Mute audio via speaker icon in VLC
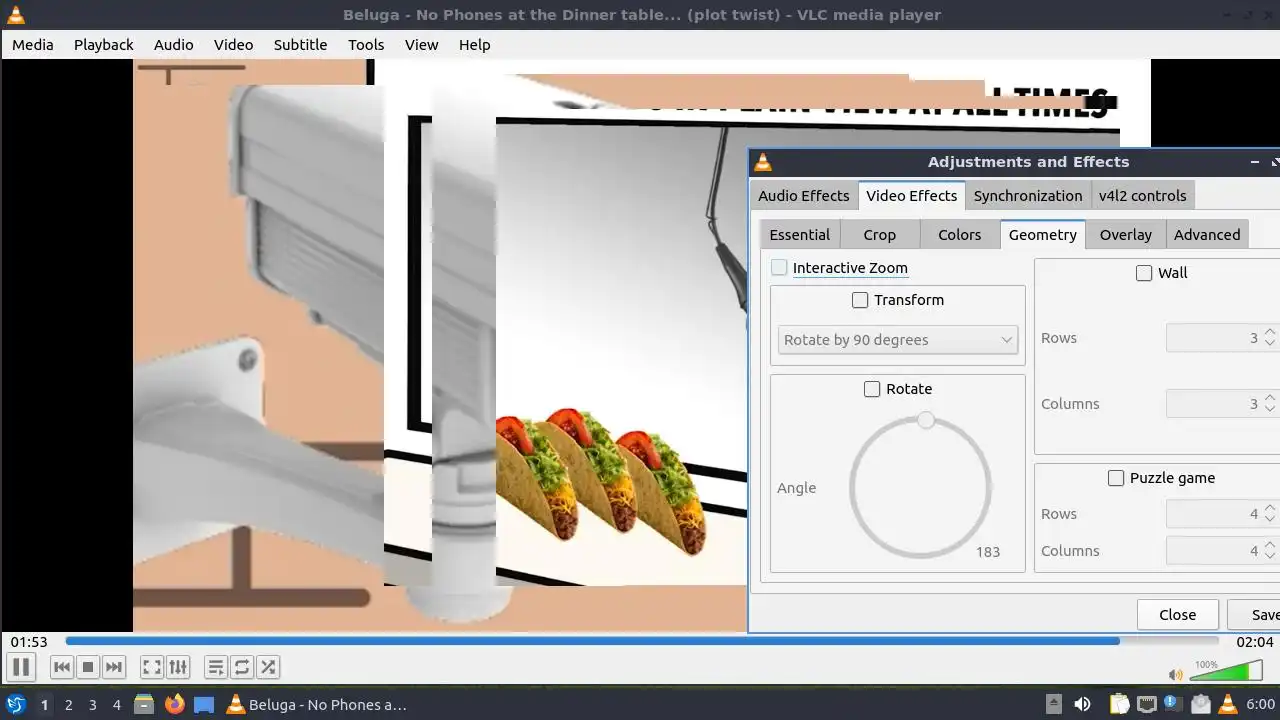 tap(1176, 675)
